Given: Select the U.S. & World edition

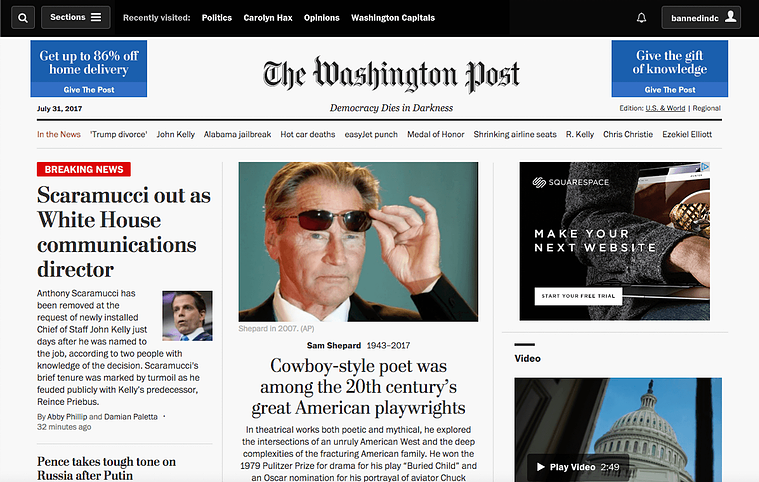Looking at the screenshot, I should [x=665, y=108].
